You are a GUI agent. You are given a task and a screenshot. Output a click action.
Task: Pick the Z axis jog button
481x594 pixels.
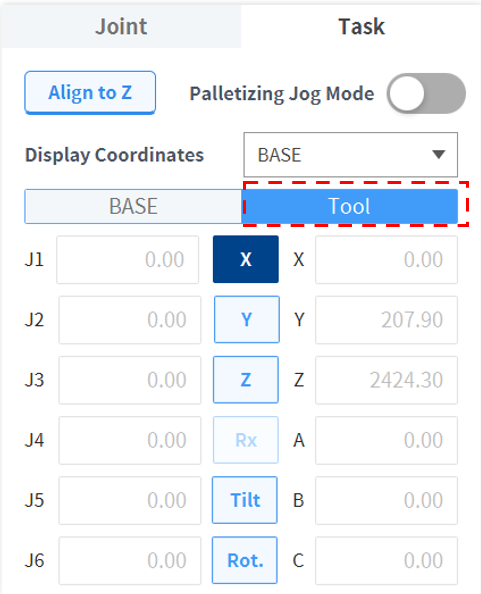246,380
